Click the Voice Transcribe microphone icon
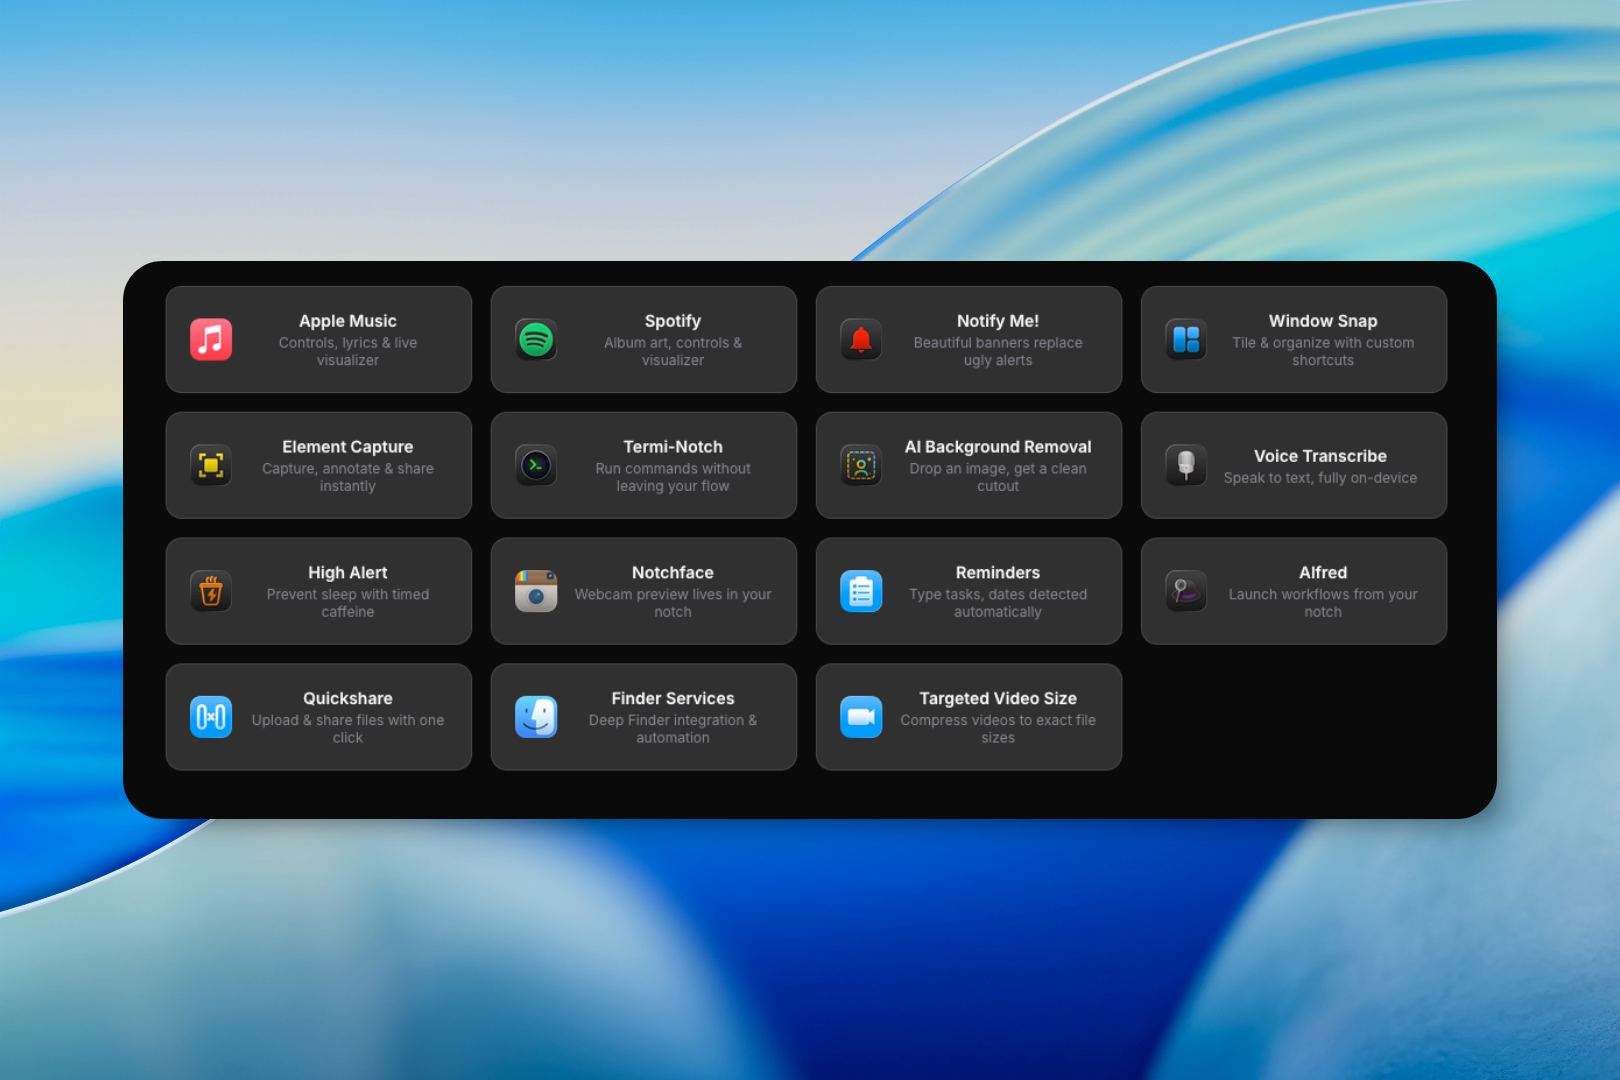 point(1186,466)
